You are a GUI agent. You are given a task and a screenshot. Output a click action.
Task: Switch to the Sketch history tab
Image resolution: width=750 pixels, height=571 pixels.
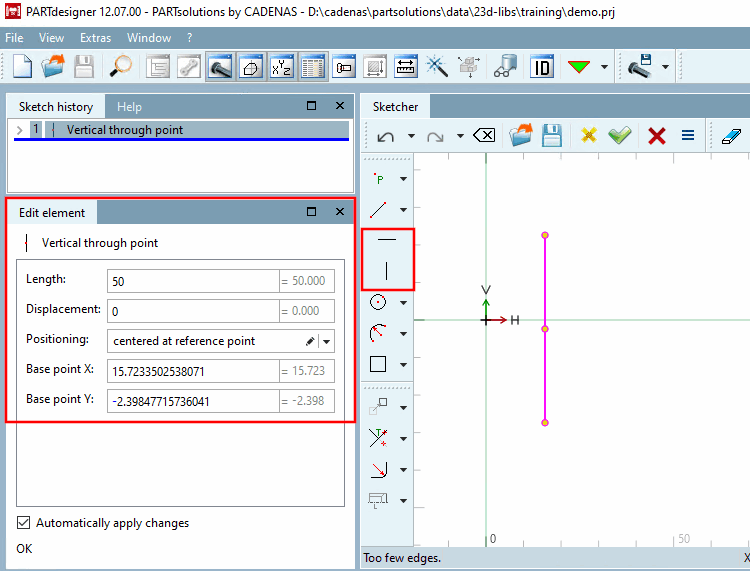tap(56, 107)
